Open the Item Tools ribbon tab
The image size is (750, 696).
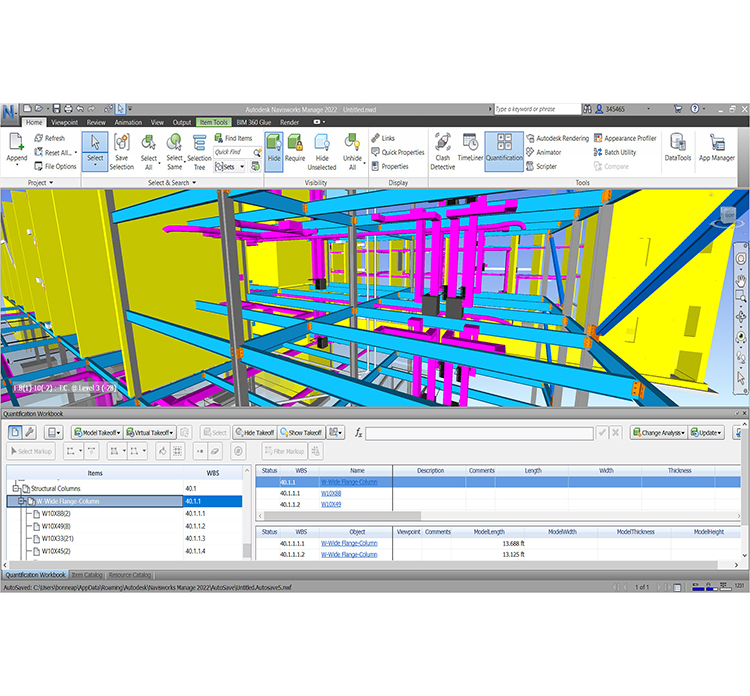214,122
